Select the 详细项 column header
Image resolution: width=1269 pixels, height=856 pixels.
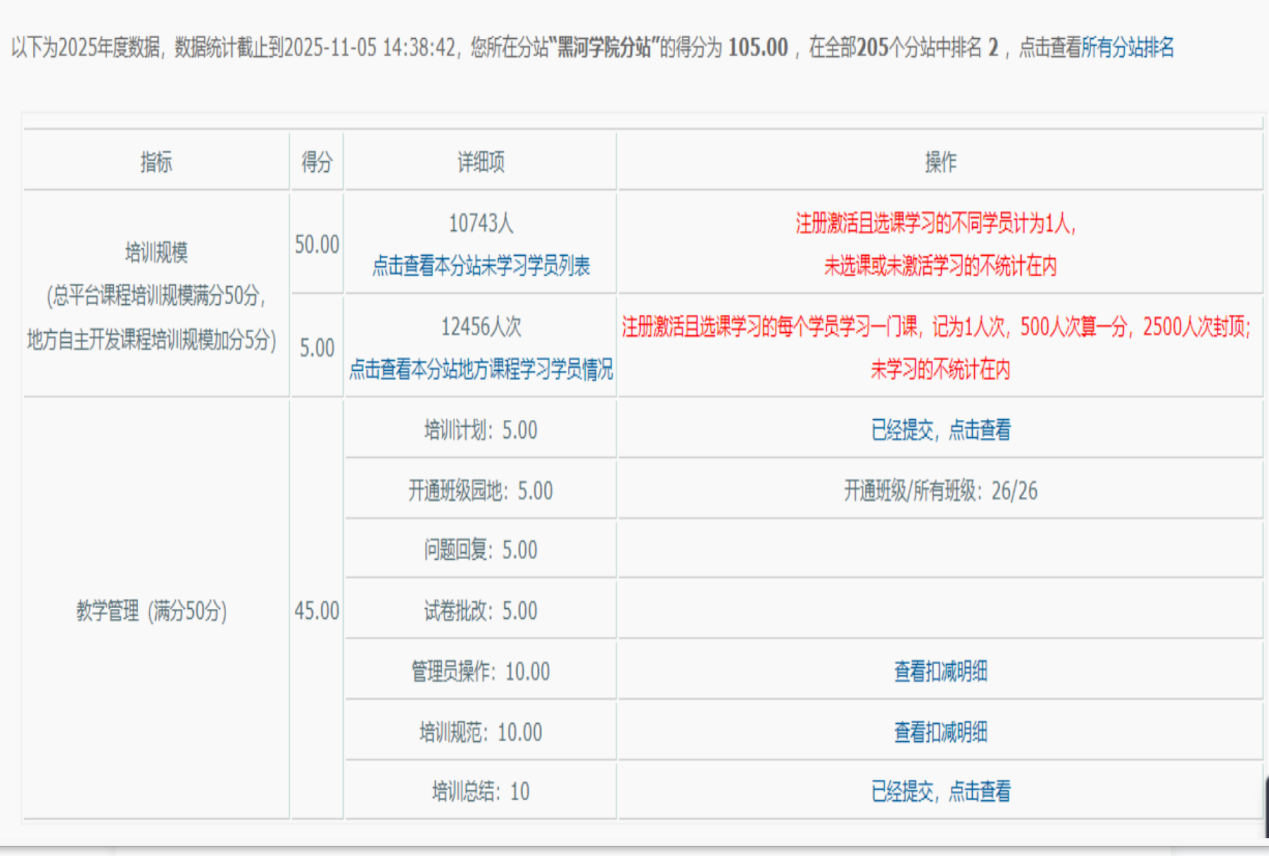coord(481,163)
